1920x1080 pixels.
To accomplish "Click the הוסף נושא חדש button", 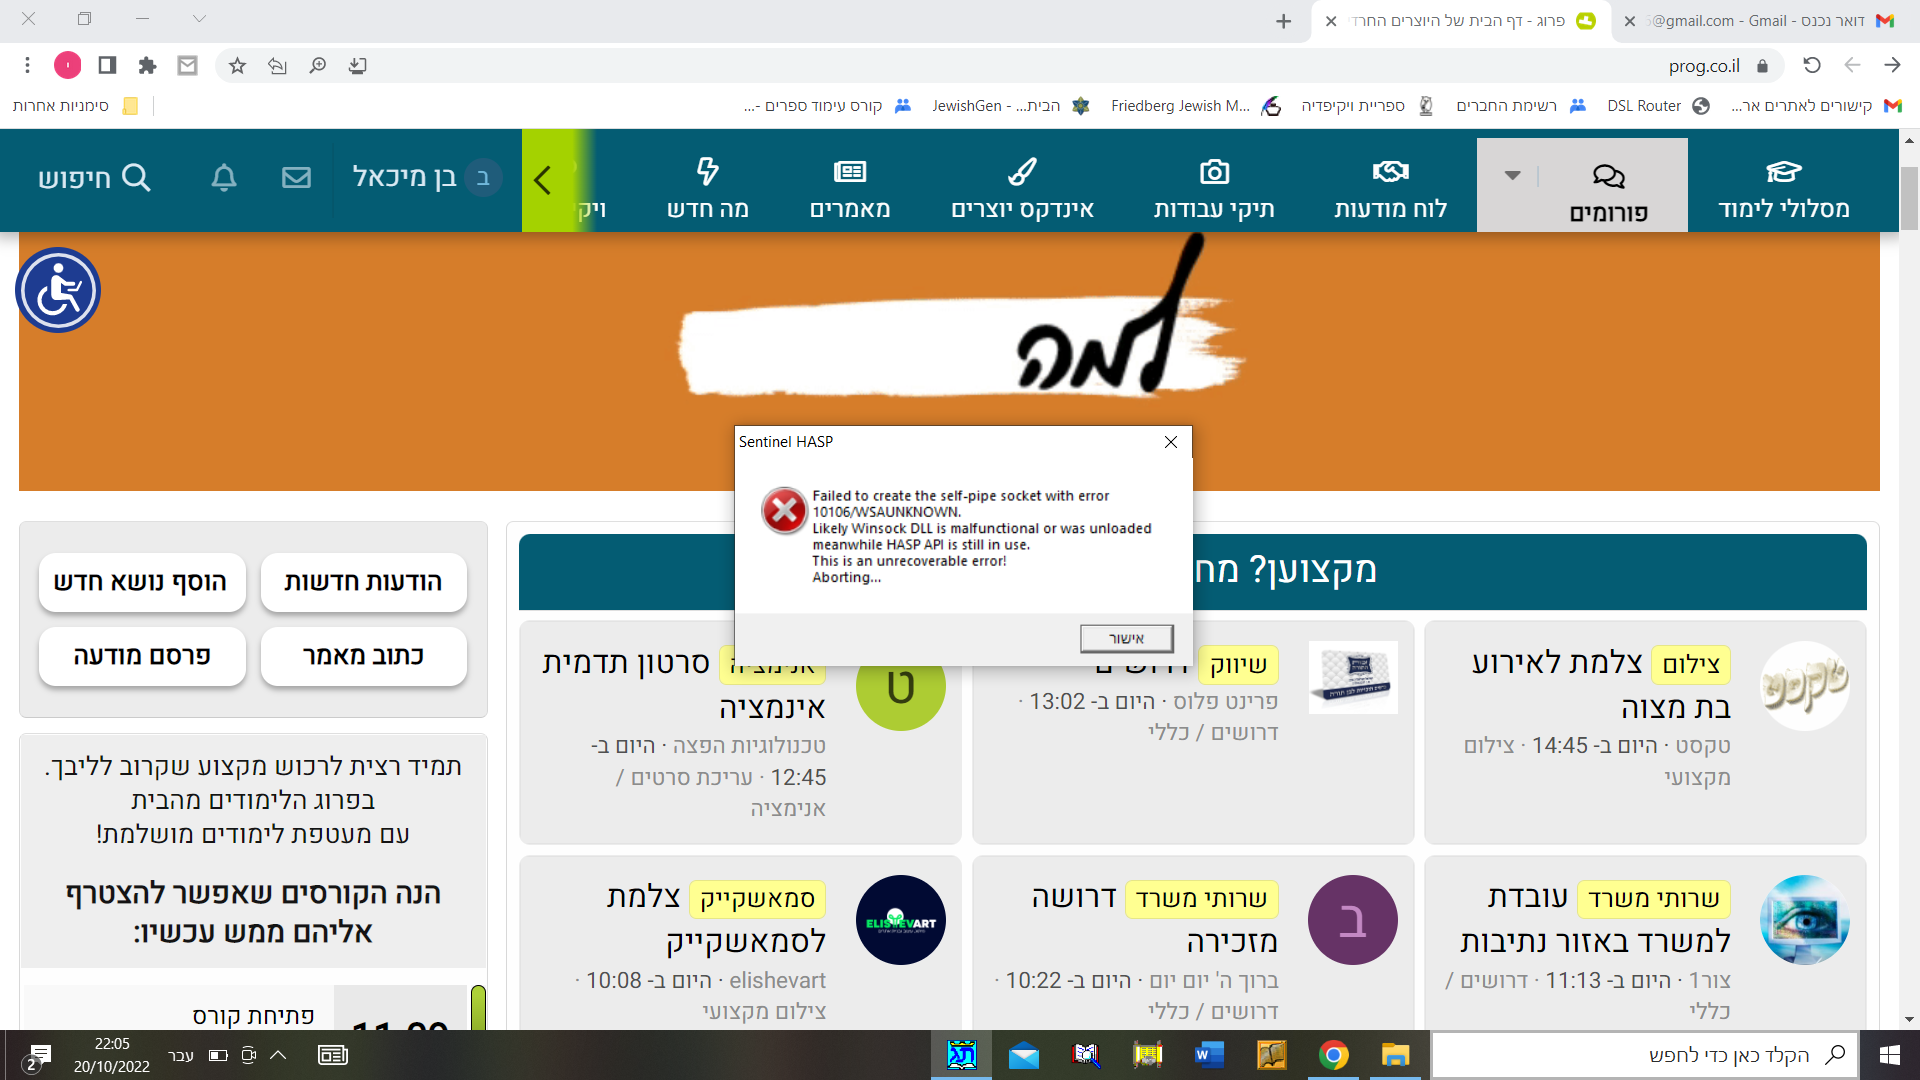I will coord(142,582).
